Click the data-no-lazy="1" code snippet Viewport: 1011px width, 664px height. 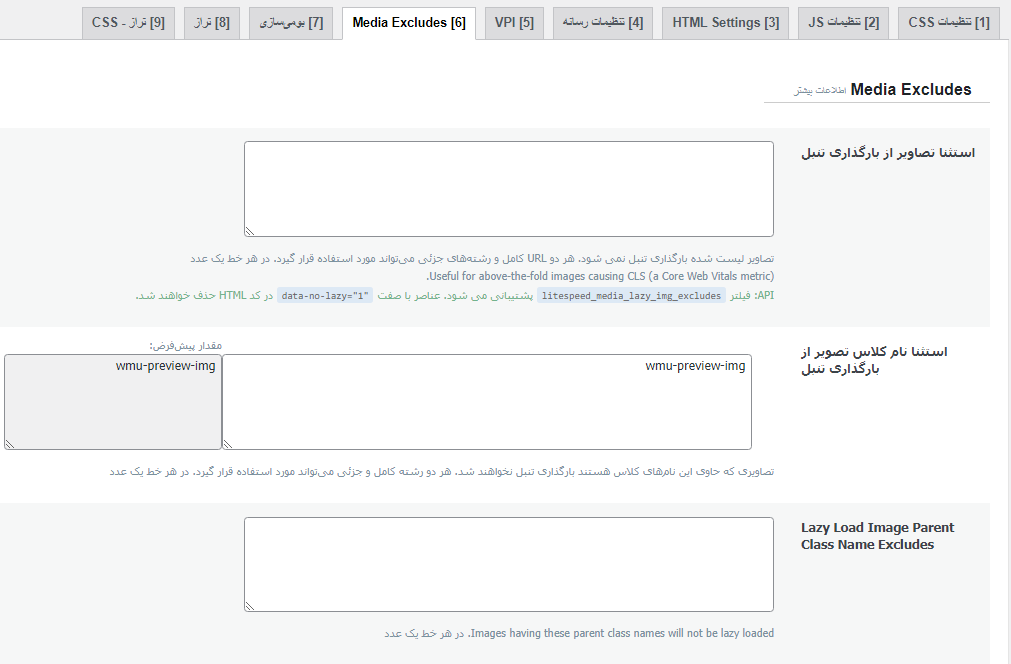325,296
